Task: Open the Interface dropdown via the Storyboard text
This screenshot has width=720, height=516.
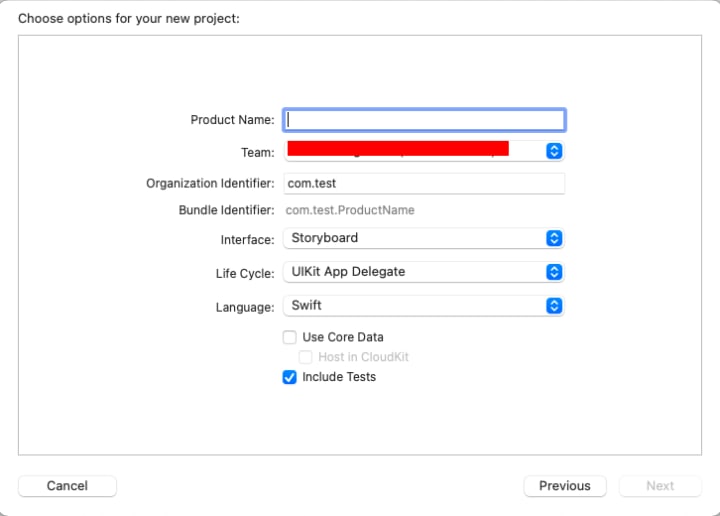Action: tap(324, 238)
